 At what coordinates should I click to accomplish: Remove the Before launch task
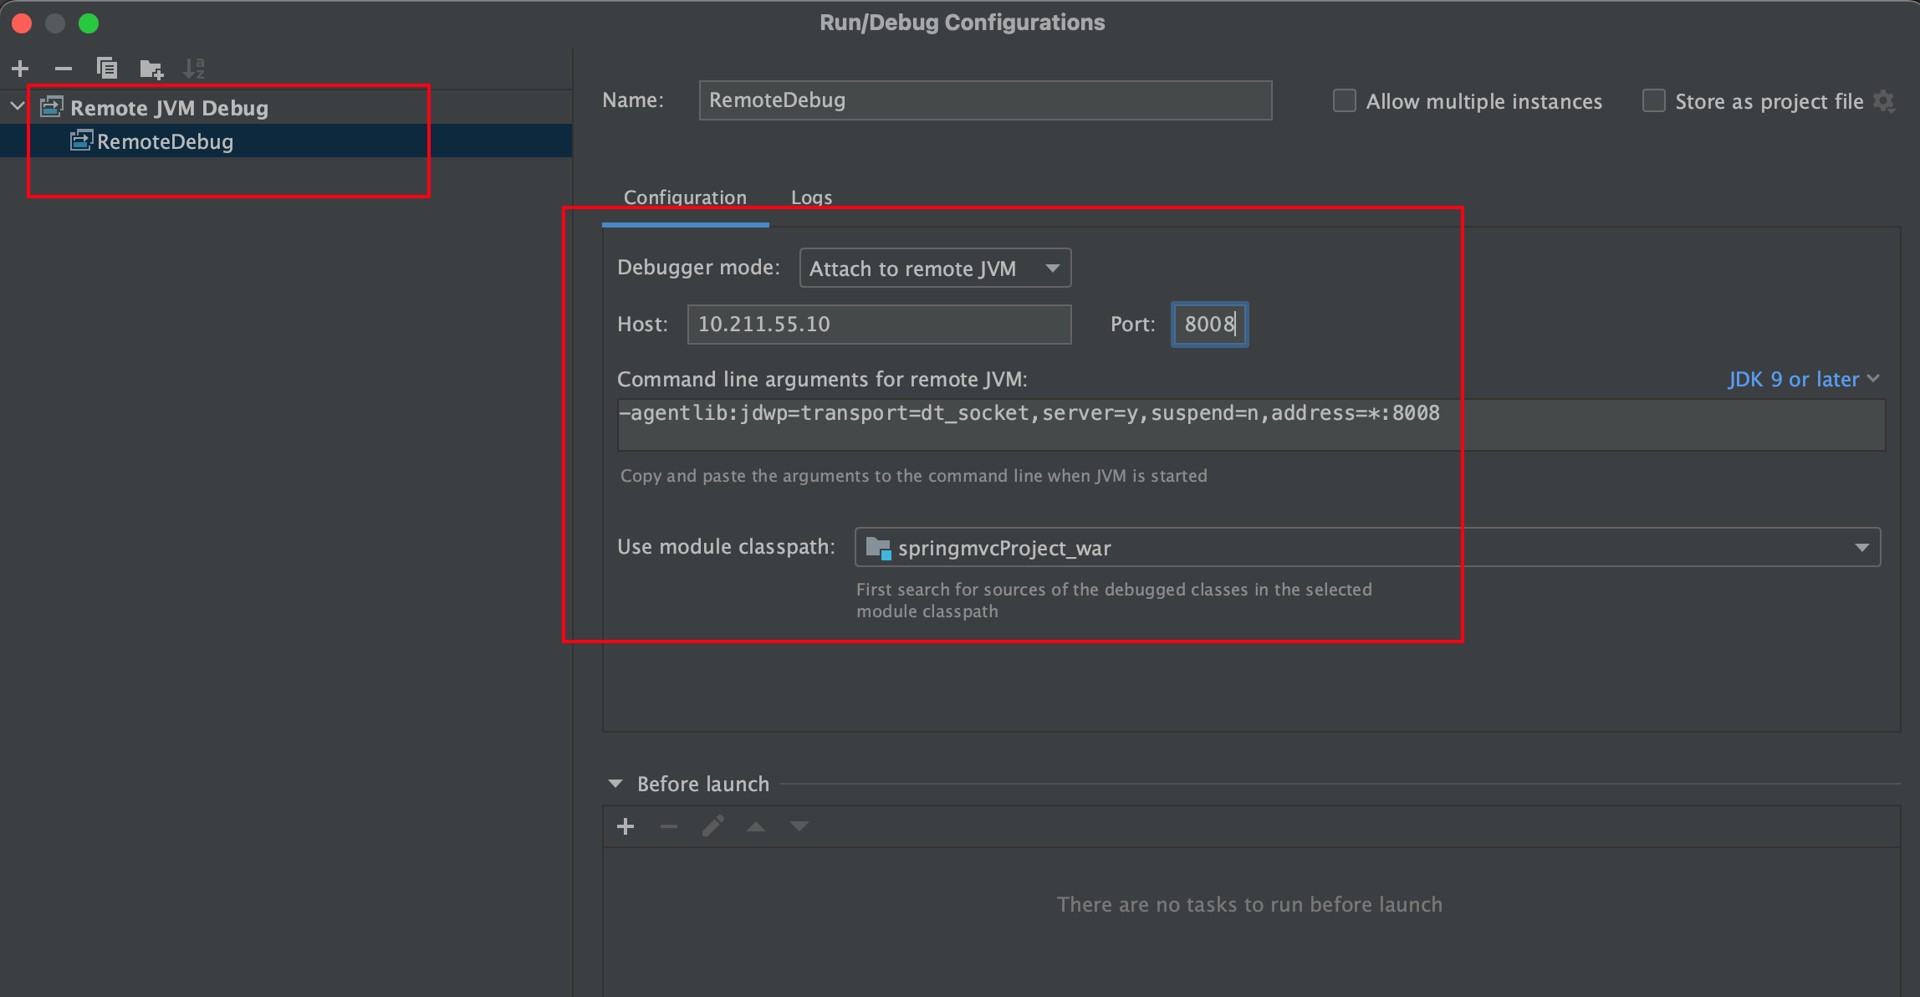coord(669,827)
